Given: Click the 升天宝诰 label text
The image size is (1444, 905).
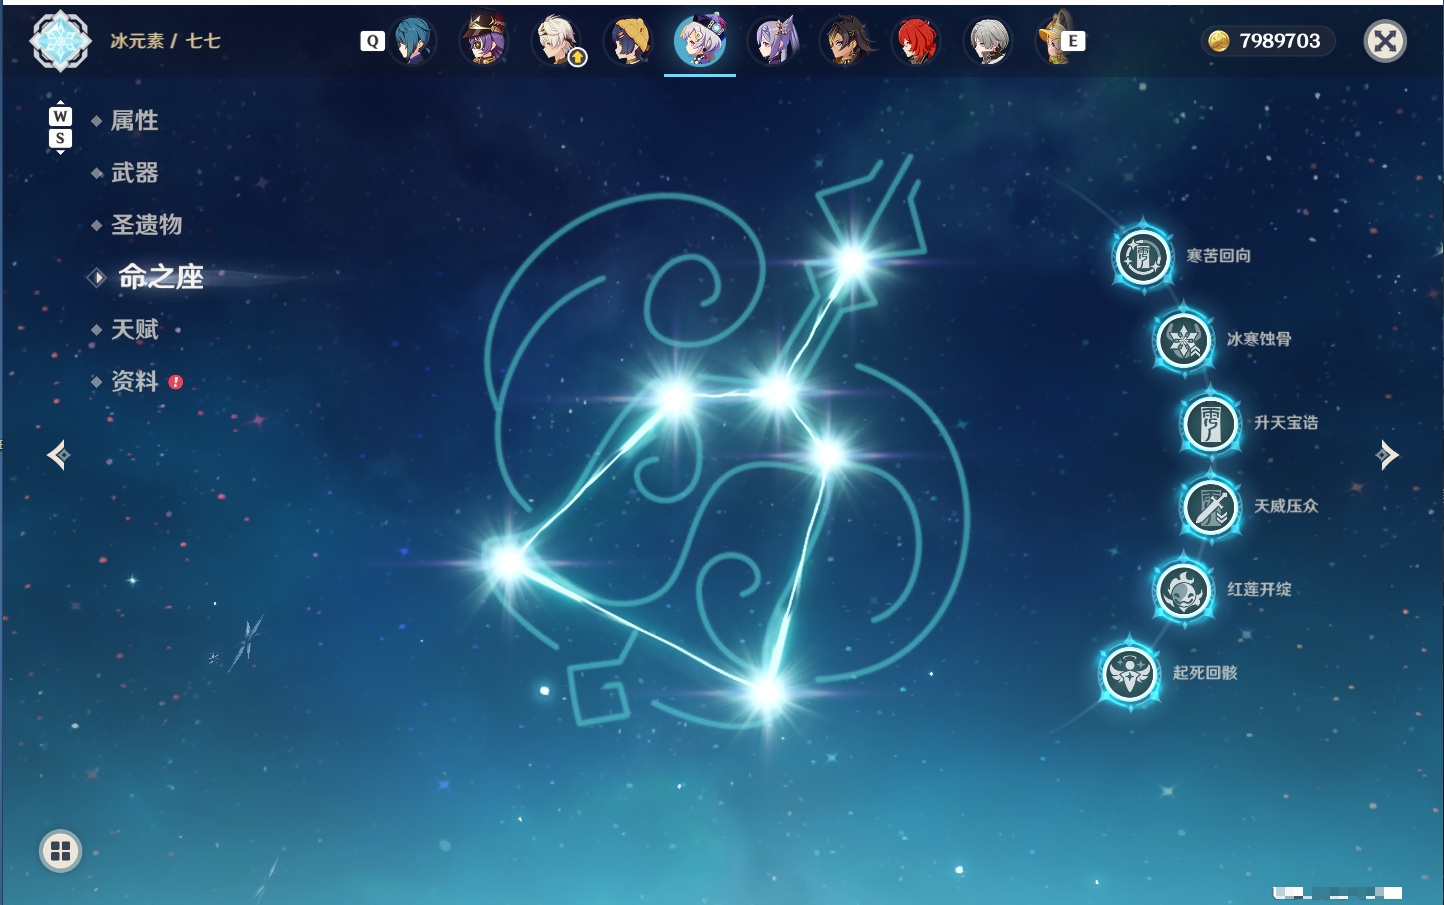Looking at the screenshot, I should coord(1286,423).
